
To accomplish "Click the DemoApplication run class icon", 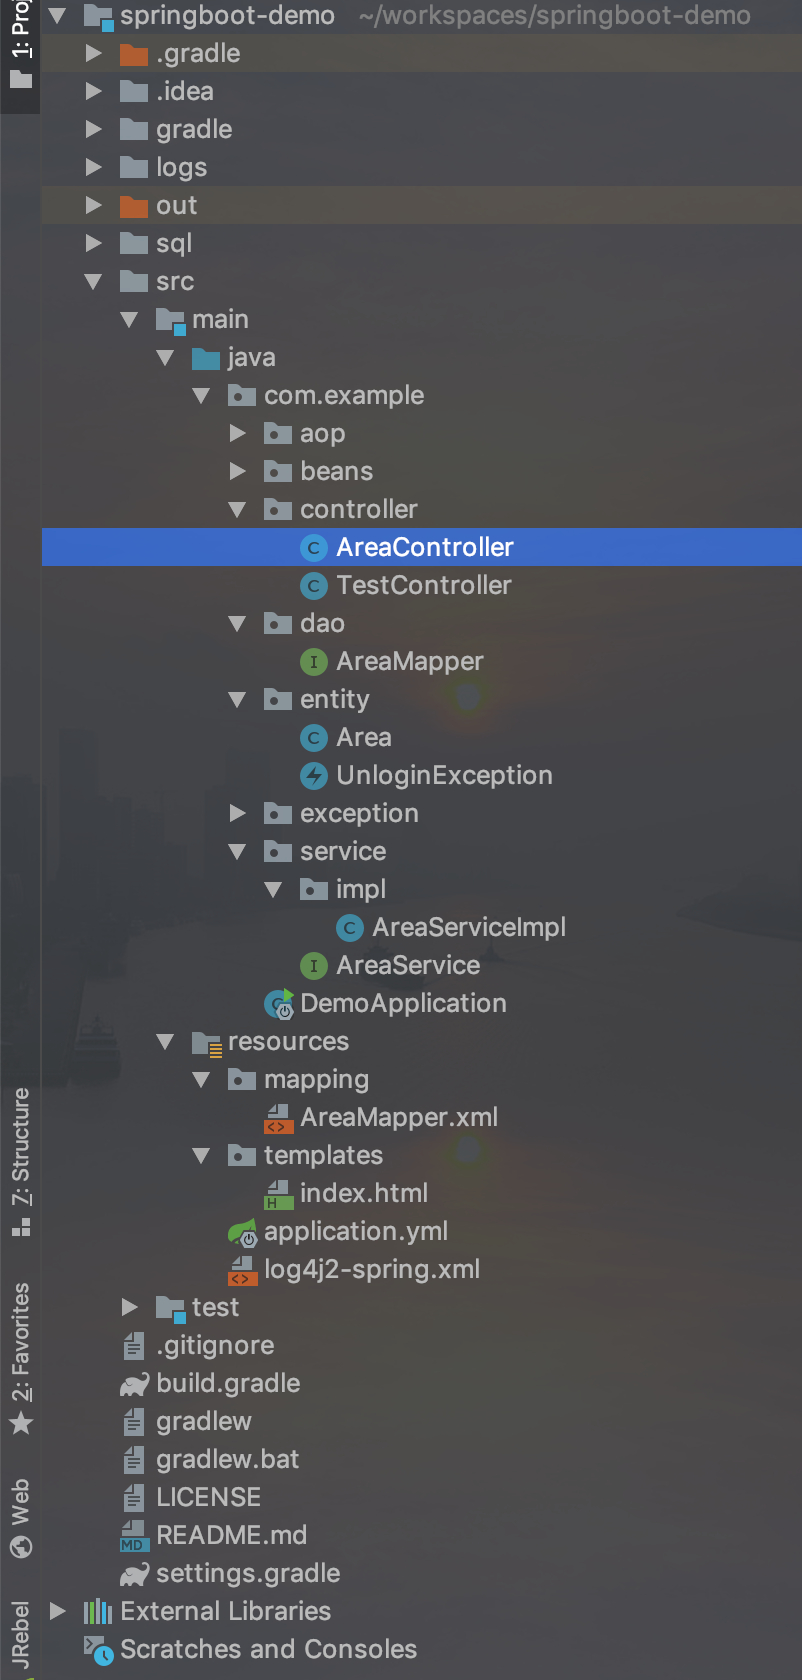I will 279,1004.
